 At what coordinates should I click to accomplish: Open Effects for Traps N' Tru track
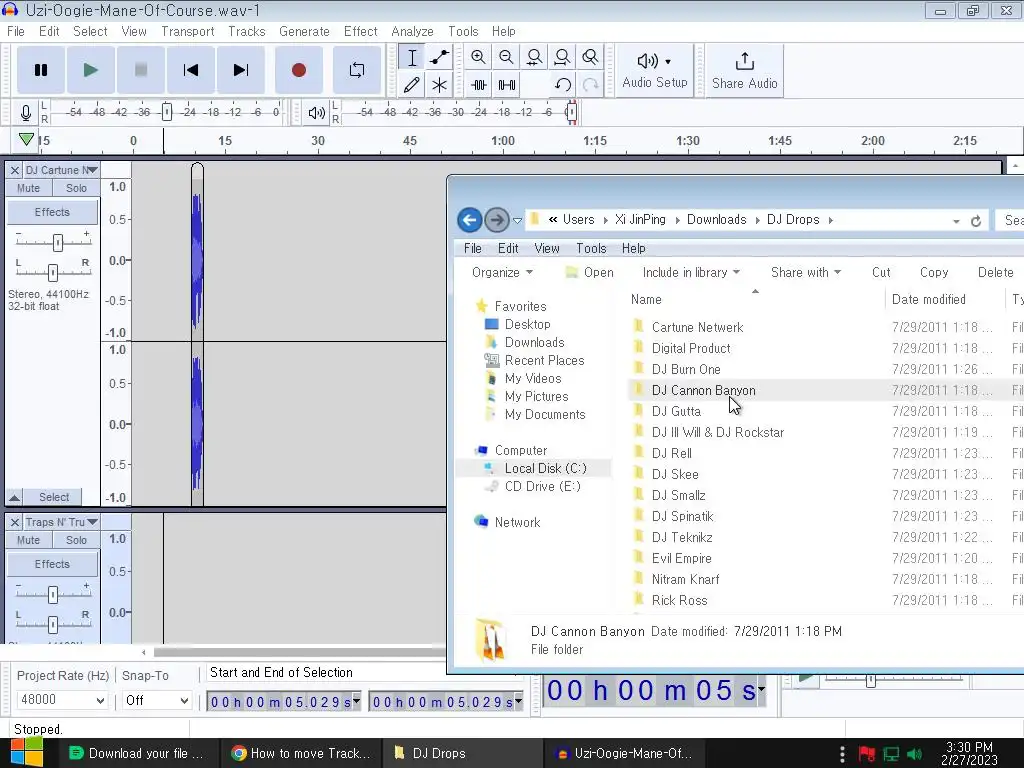click(52, 564)
